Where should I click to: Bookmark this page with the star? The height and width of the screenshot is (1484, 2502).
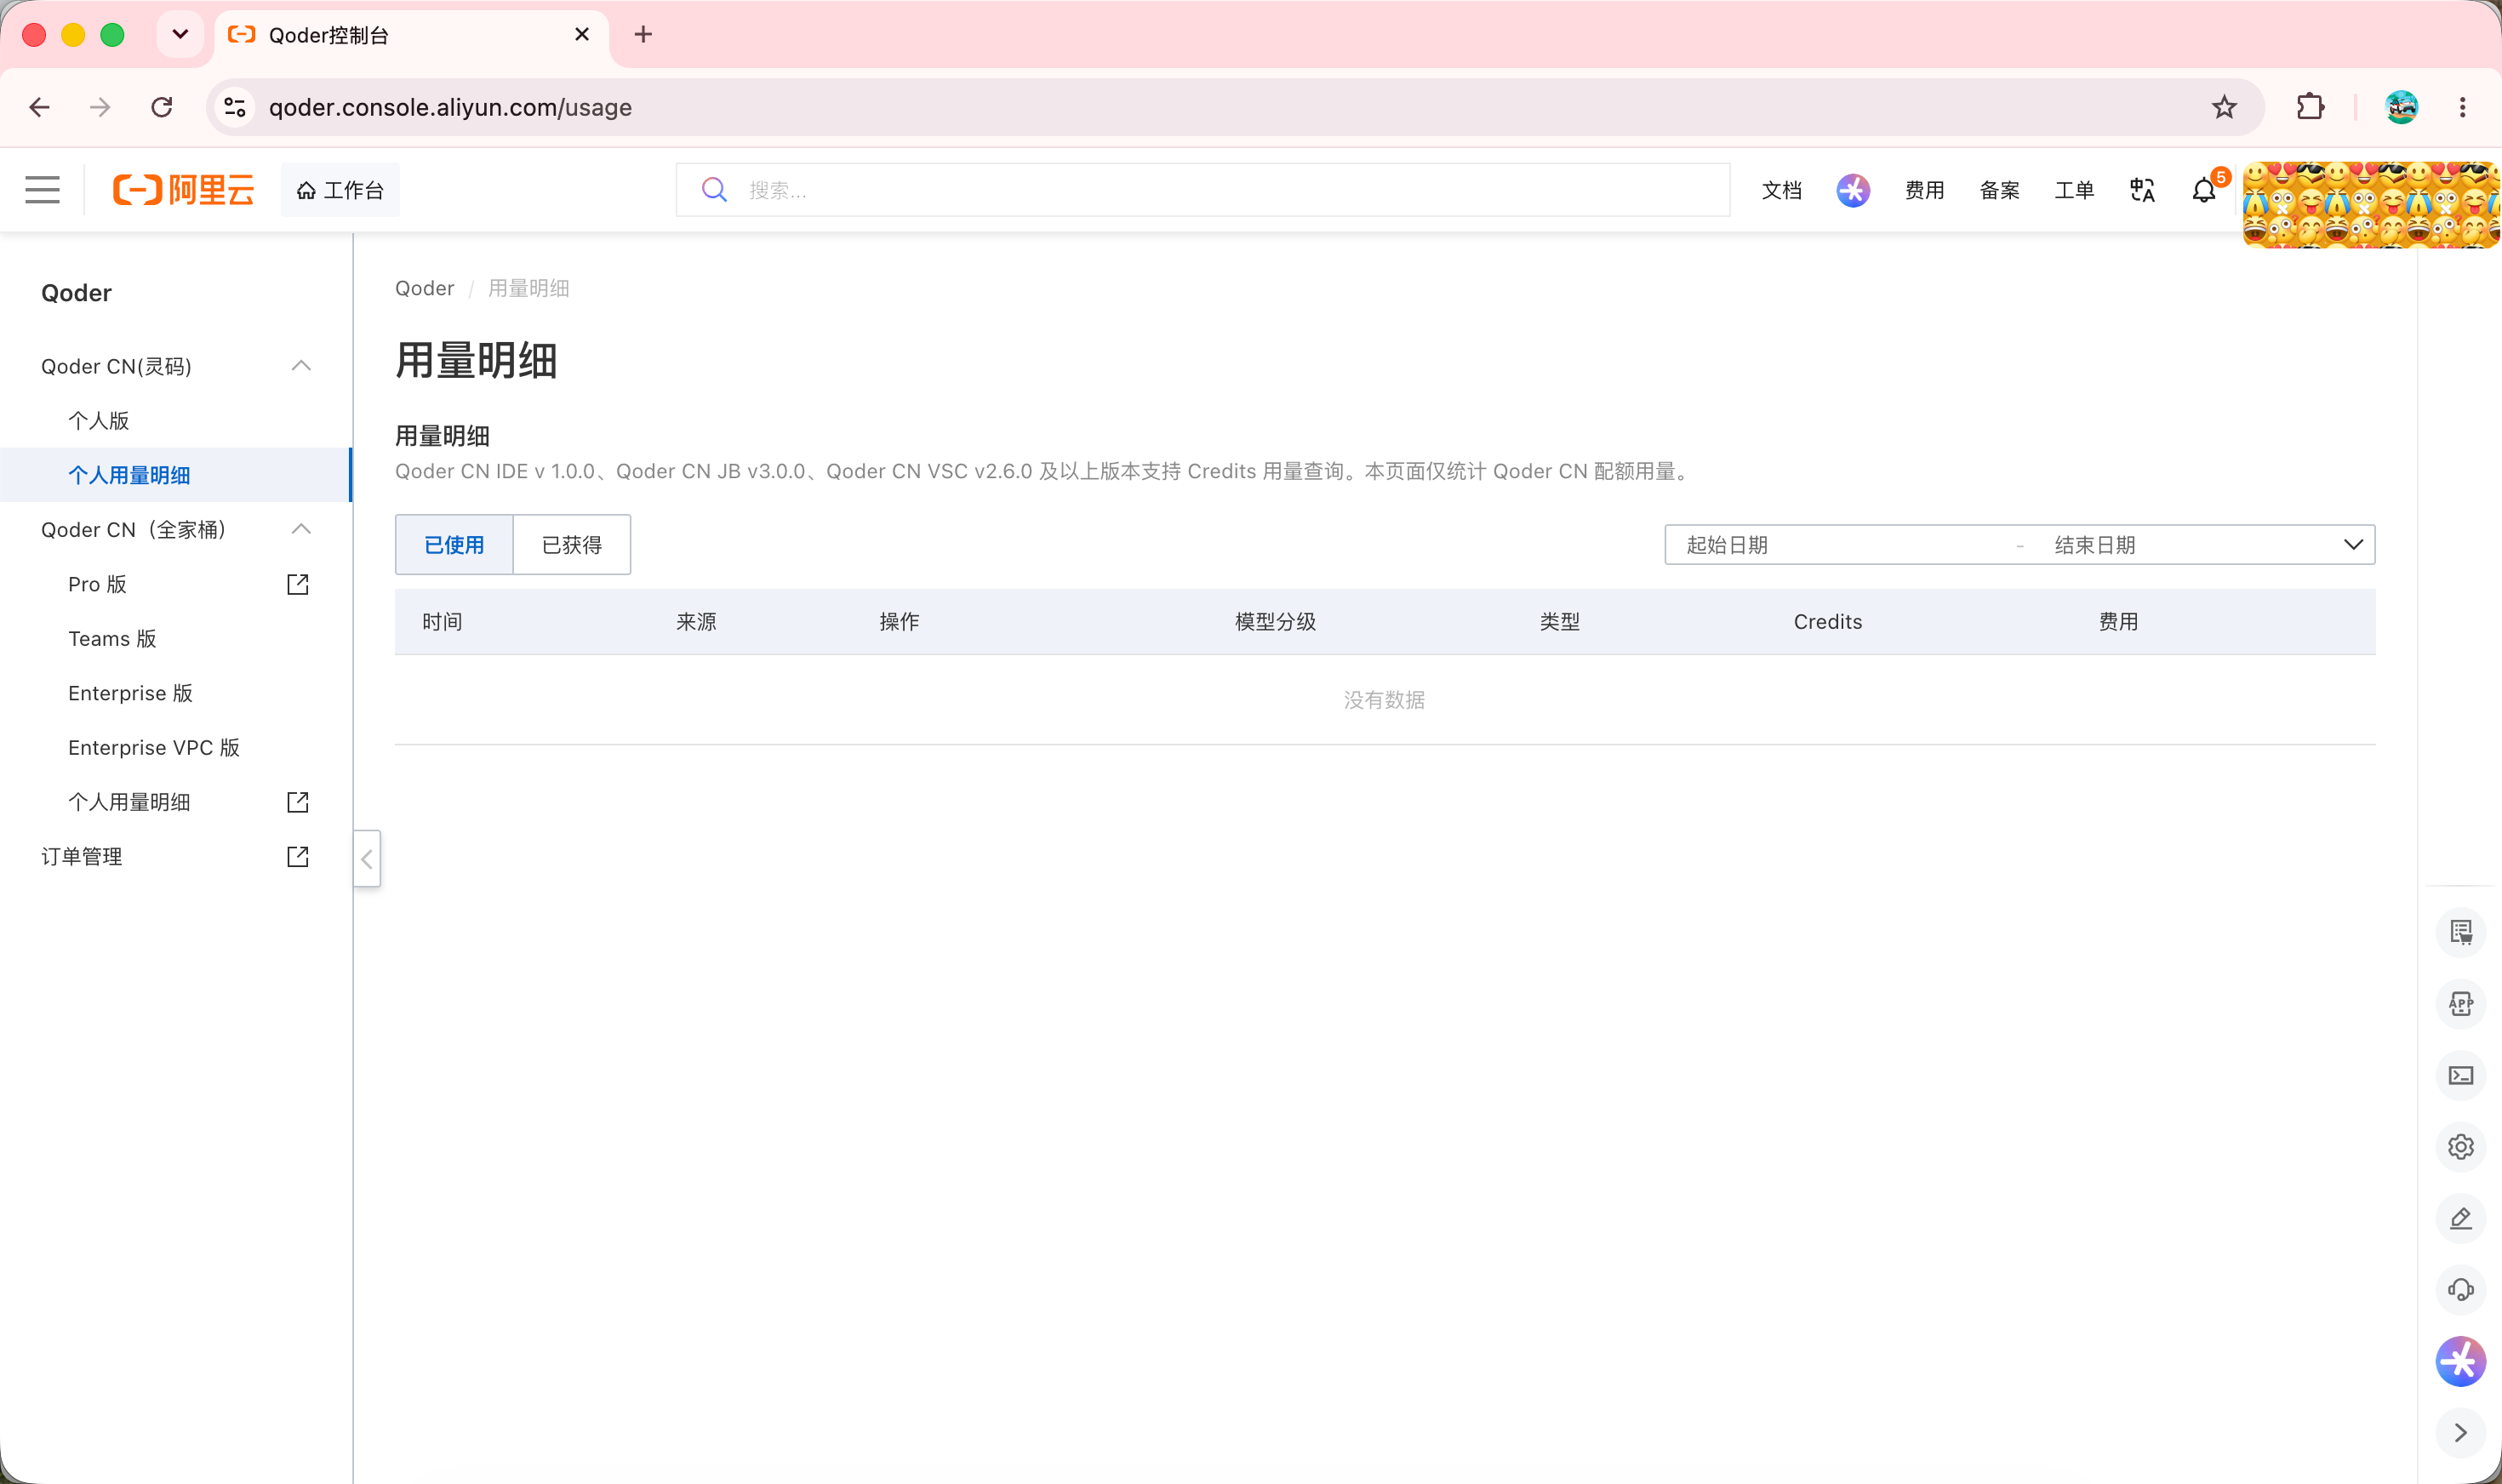[x=2223, y=107]
